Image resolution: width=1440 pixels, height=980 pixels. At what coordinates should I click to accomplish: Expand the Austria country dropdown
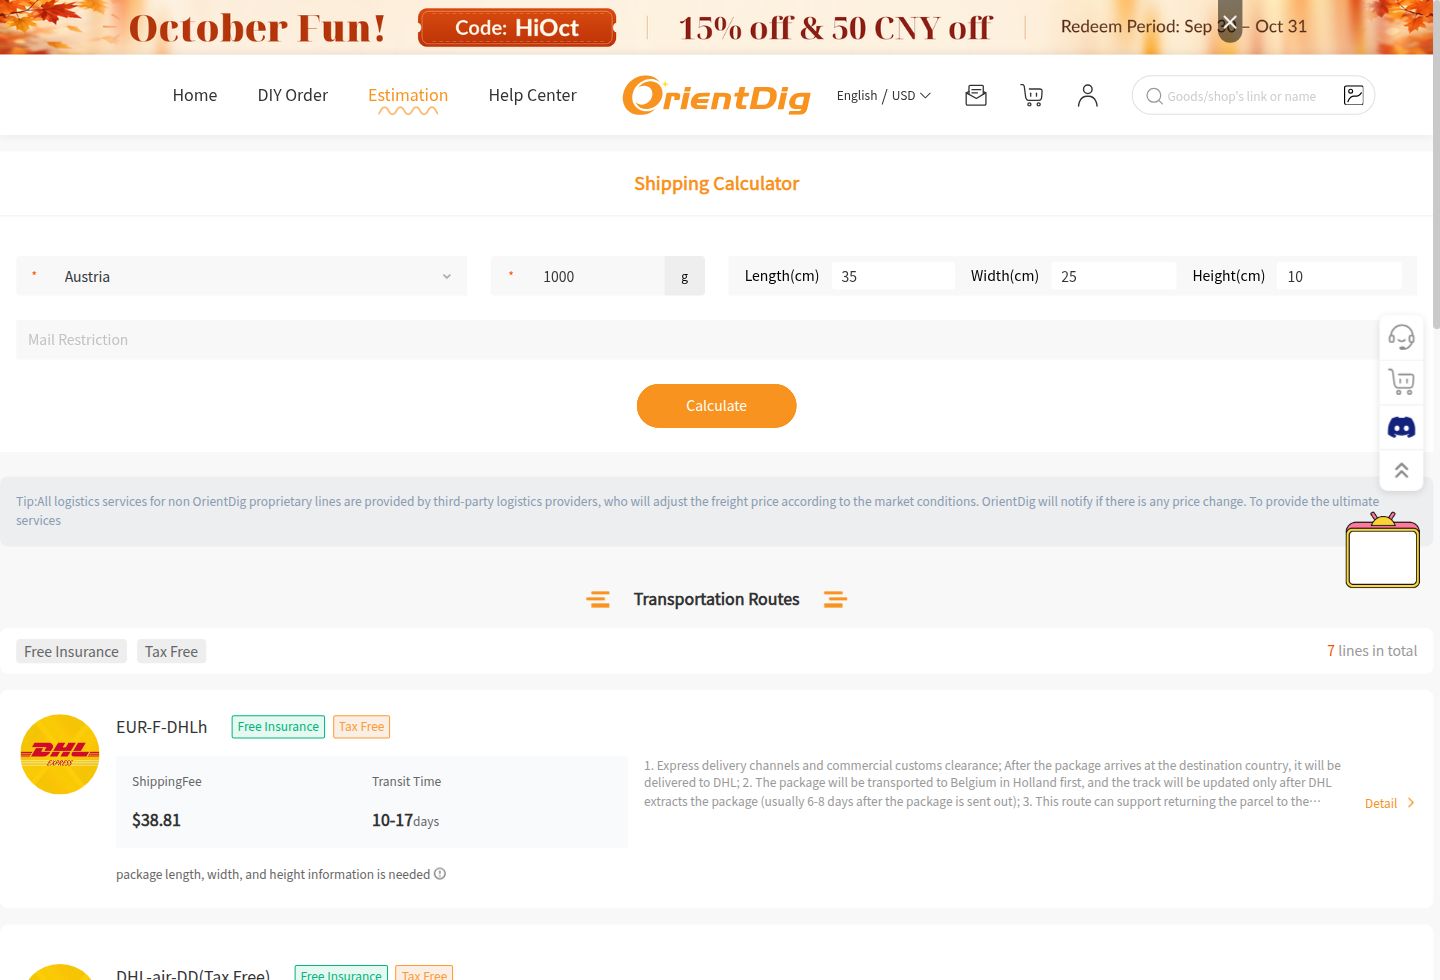[x=242, y=276]
